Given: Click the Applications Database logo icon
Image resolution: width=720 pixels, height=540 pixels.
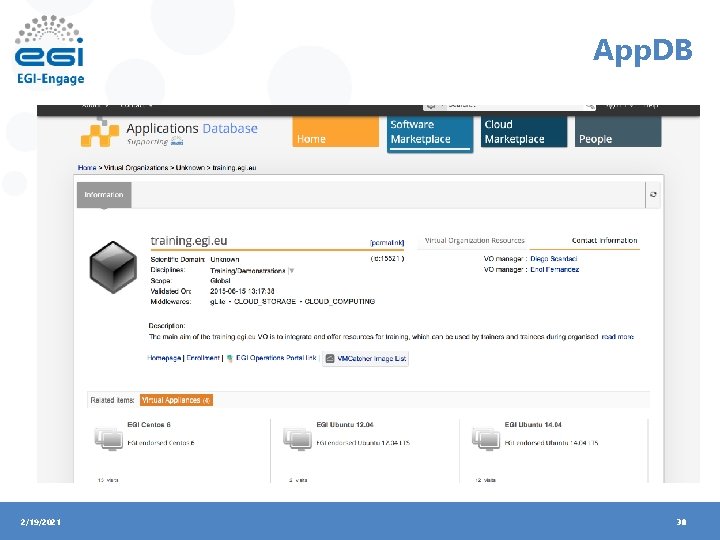Looking at the screenshot, I should [x=100, y=133].
